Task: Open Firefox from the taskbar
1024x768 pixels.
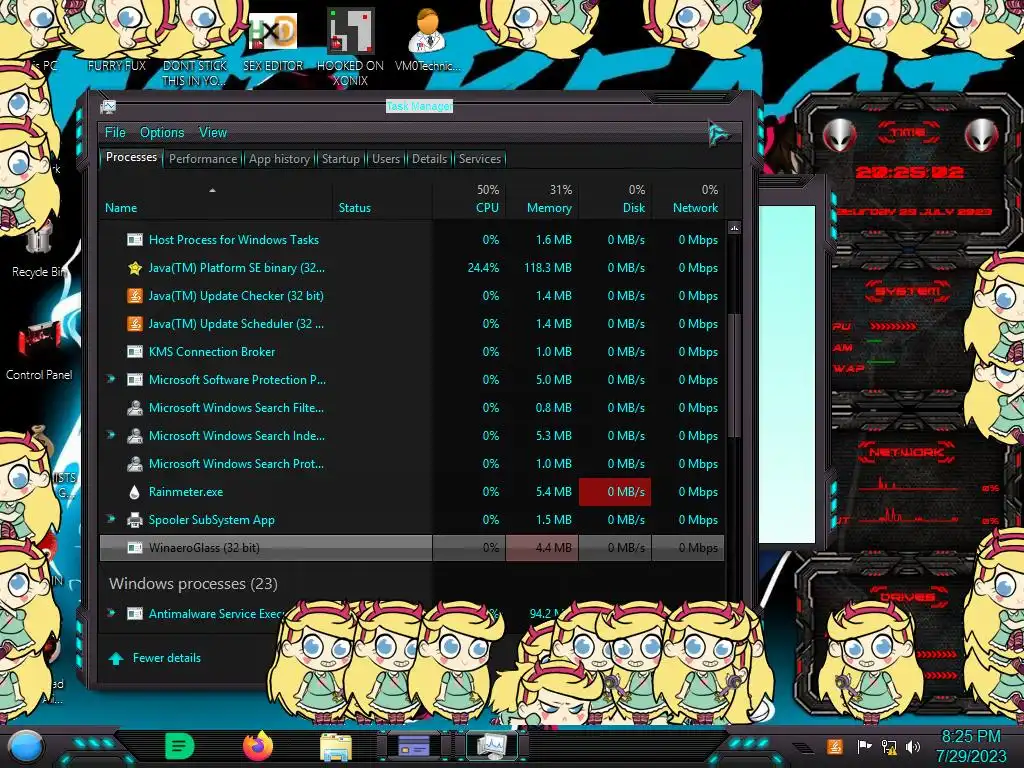Action: click(258, 746)
